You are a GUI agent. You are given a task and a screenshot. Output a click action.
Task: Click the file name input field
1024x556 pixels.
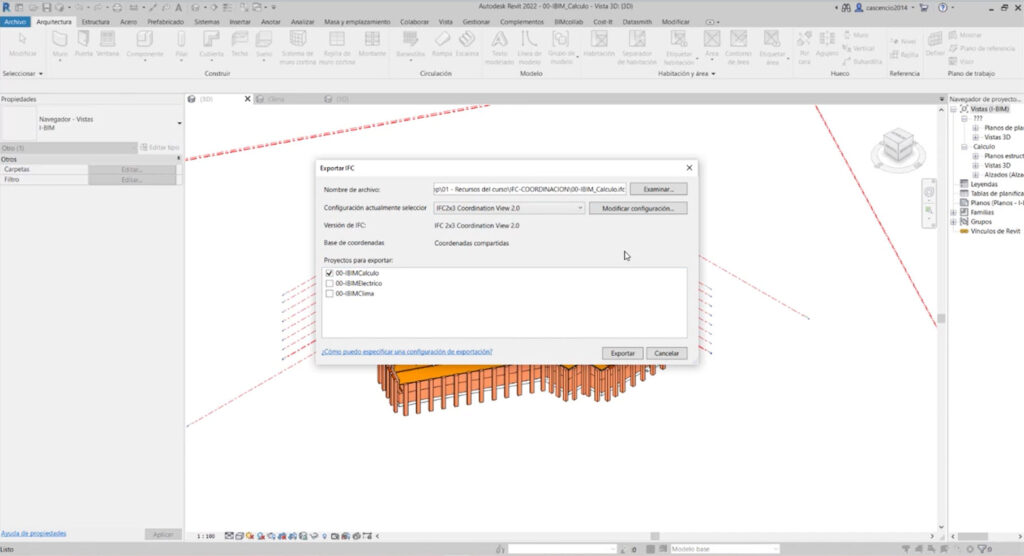[529, 189]
